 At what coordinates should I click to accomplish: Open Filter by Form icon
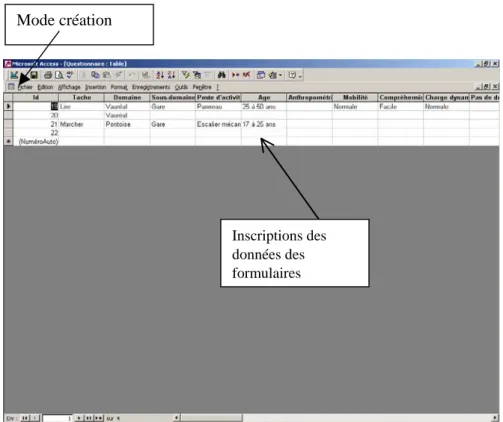pos(197,75)
